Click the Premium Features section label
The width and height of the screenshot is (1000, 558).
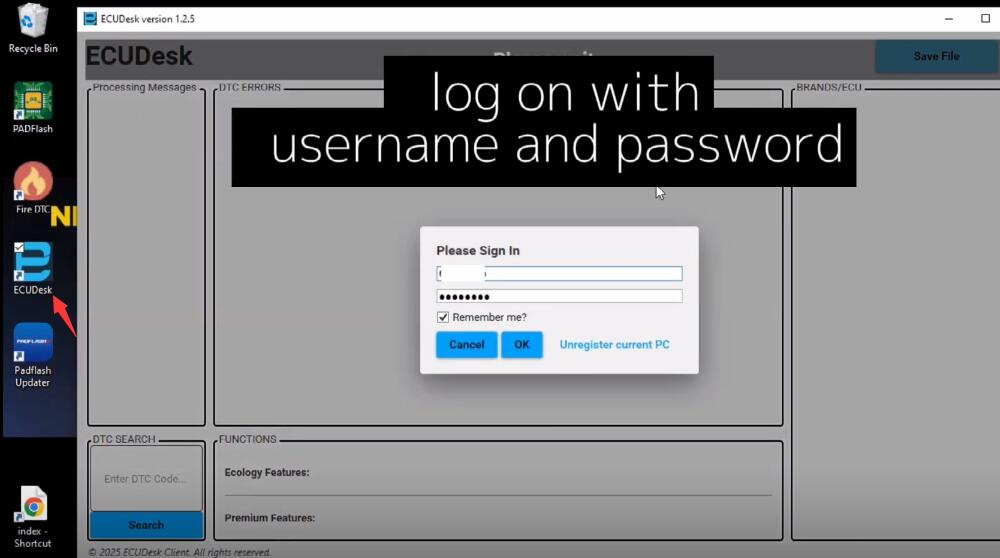click(270, 518)
